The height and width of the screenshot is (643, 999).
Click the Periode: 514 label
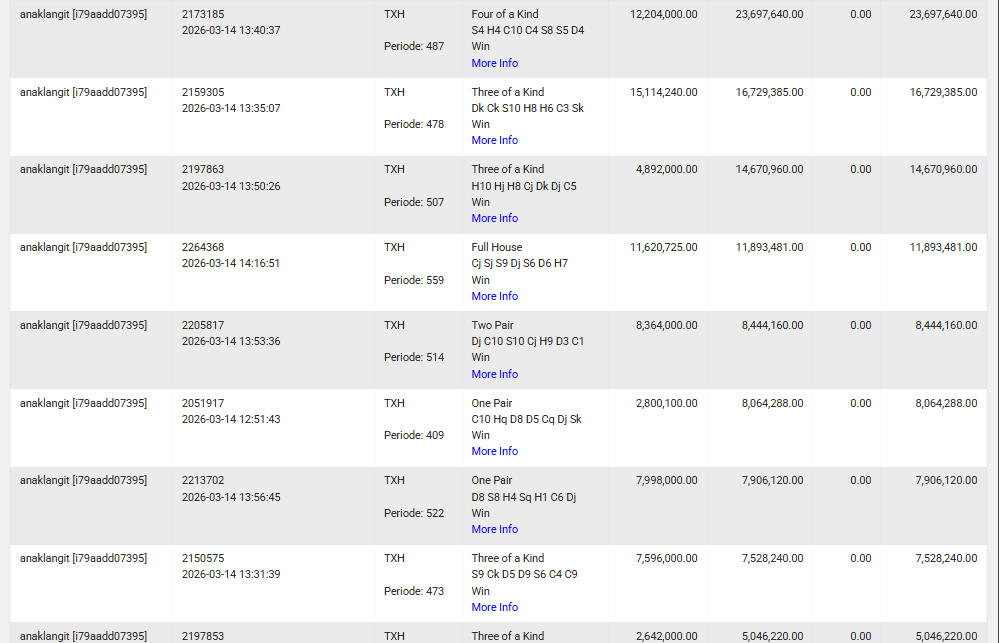[x=413, y=358]
